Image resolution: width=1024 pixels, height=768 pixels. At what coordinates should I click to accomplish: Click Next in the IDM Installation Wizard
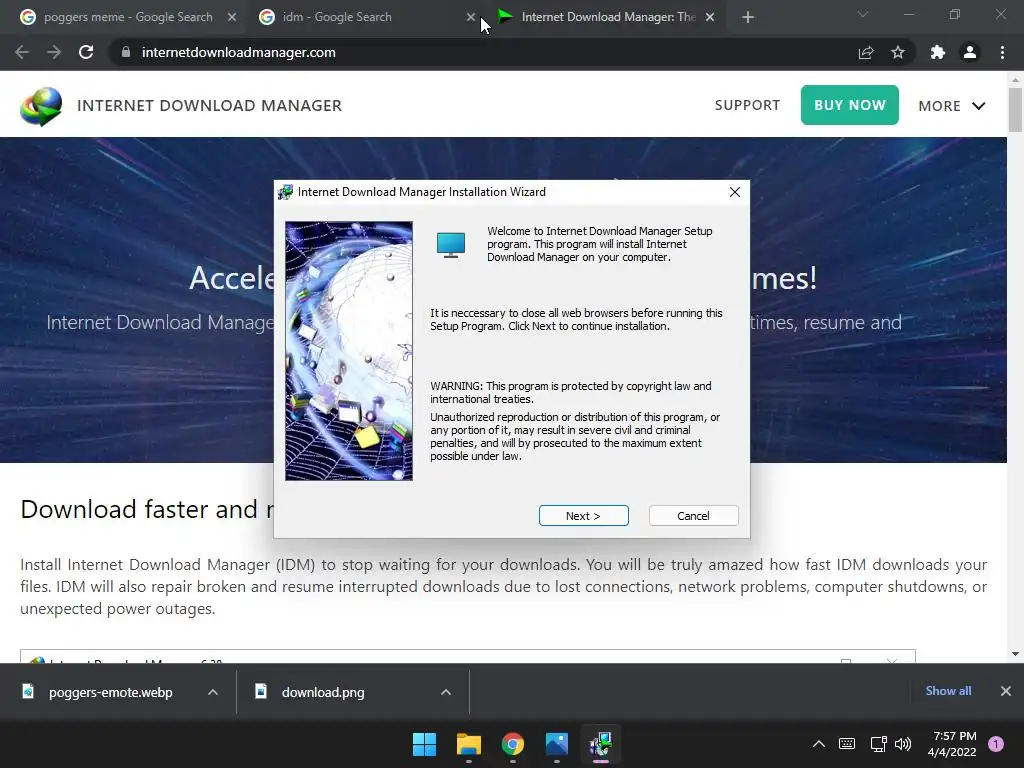[583, 515]
